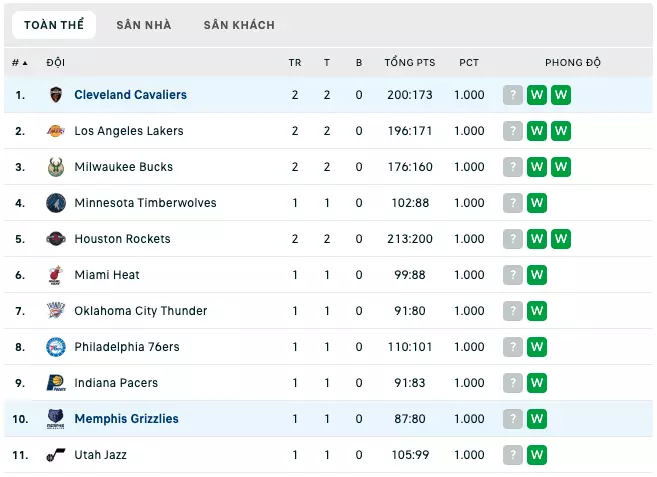Viewport: 657px width, 477px height.
Task: Open the Memphis Grizzlies team link
Action: 127,419
